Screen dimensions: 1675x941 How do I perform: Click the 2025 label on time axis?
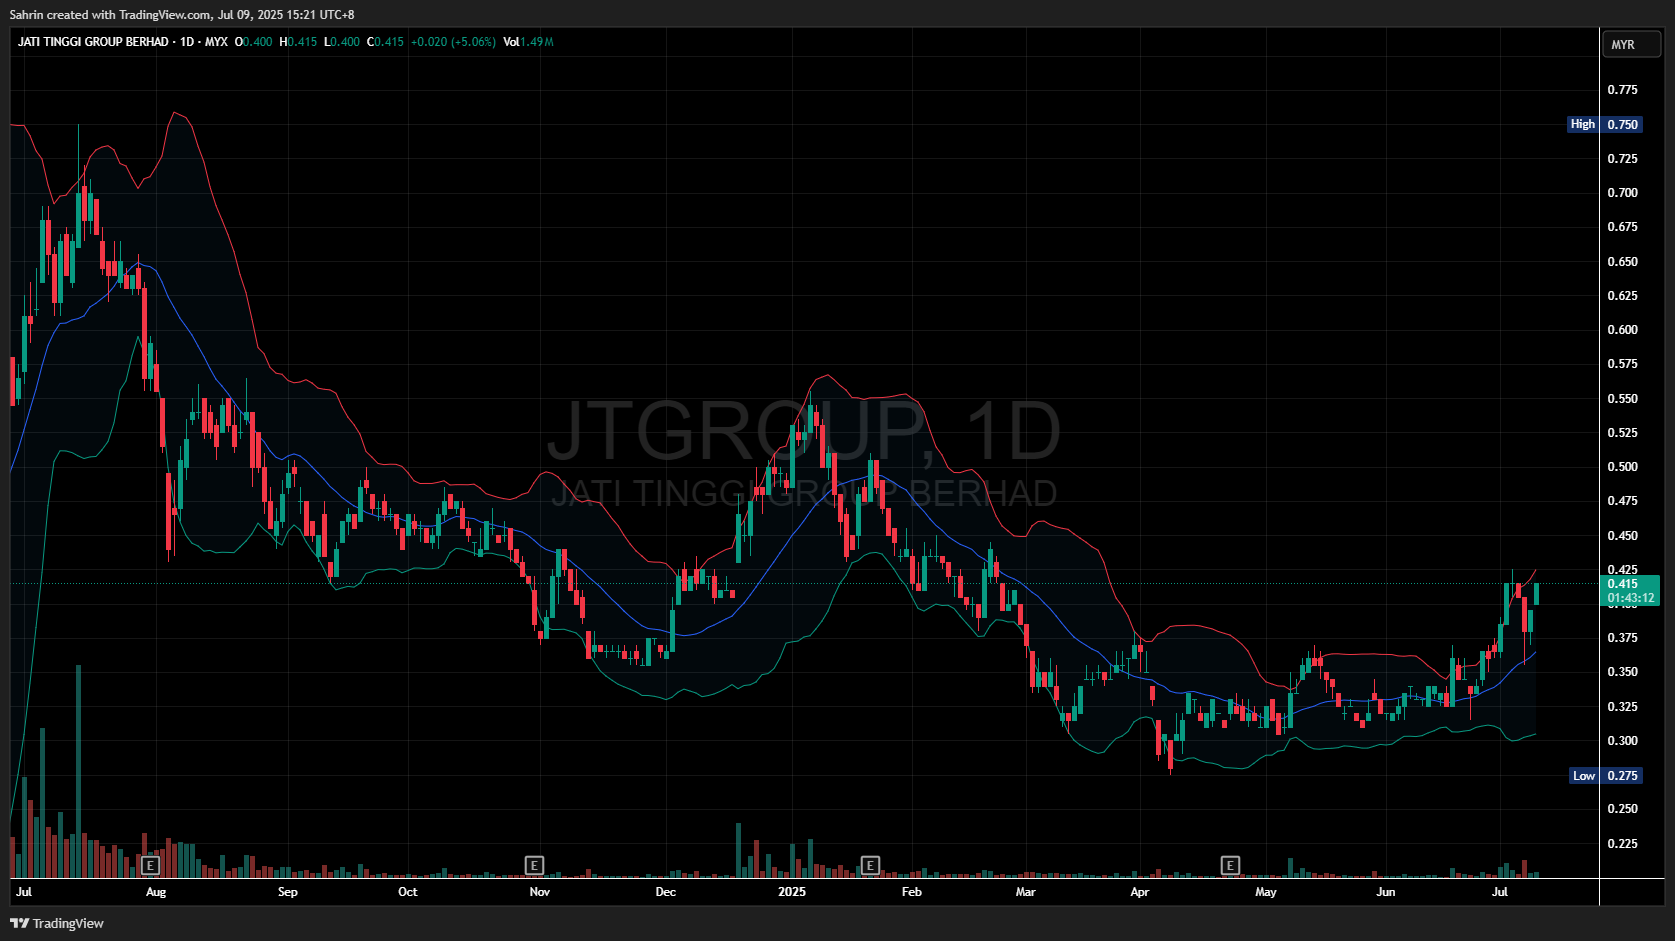[792, 892]
